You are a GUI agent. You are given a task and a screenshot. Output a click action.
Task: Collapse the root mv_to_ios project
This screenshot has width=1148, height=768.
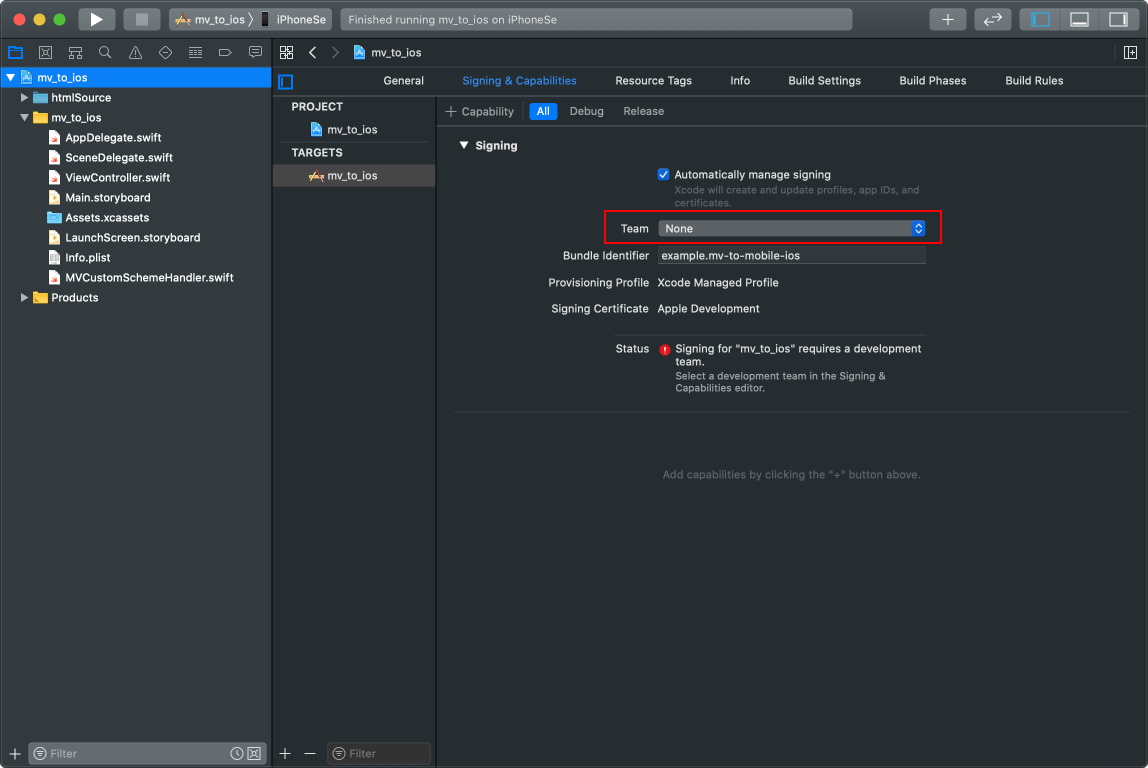point(11,77)
